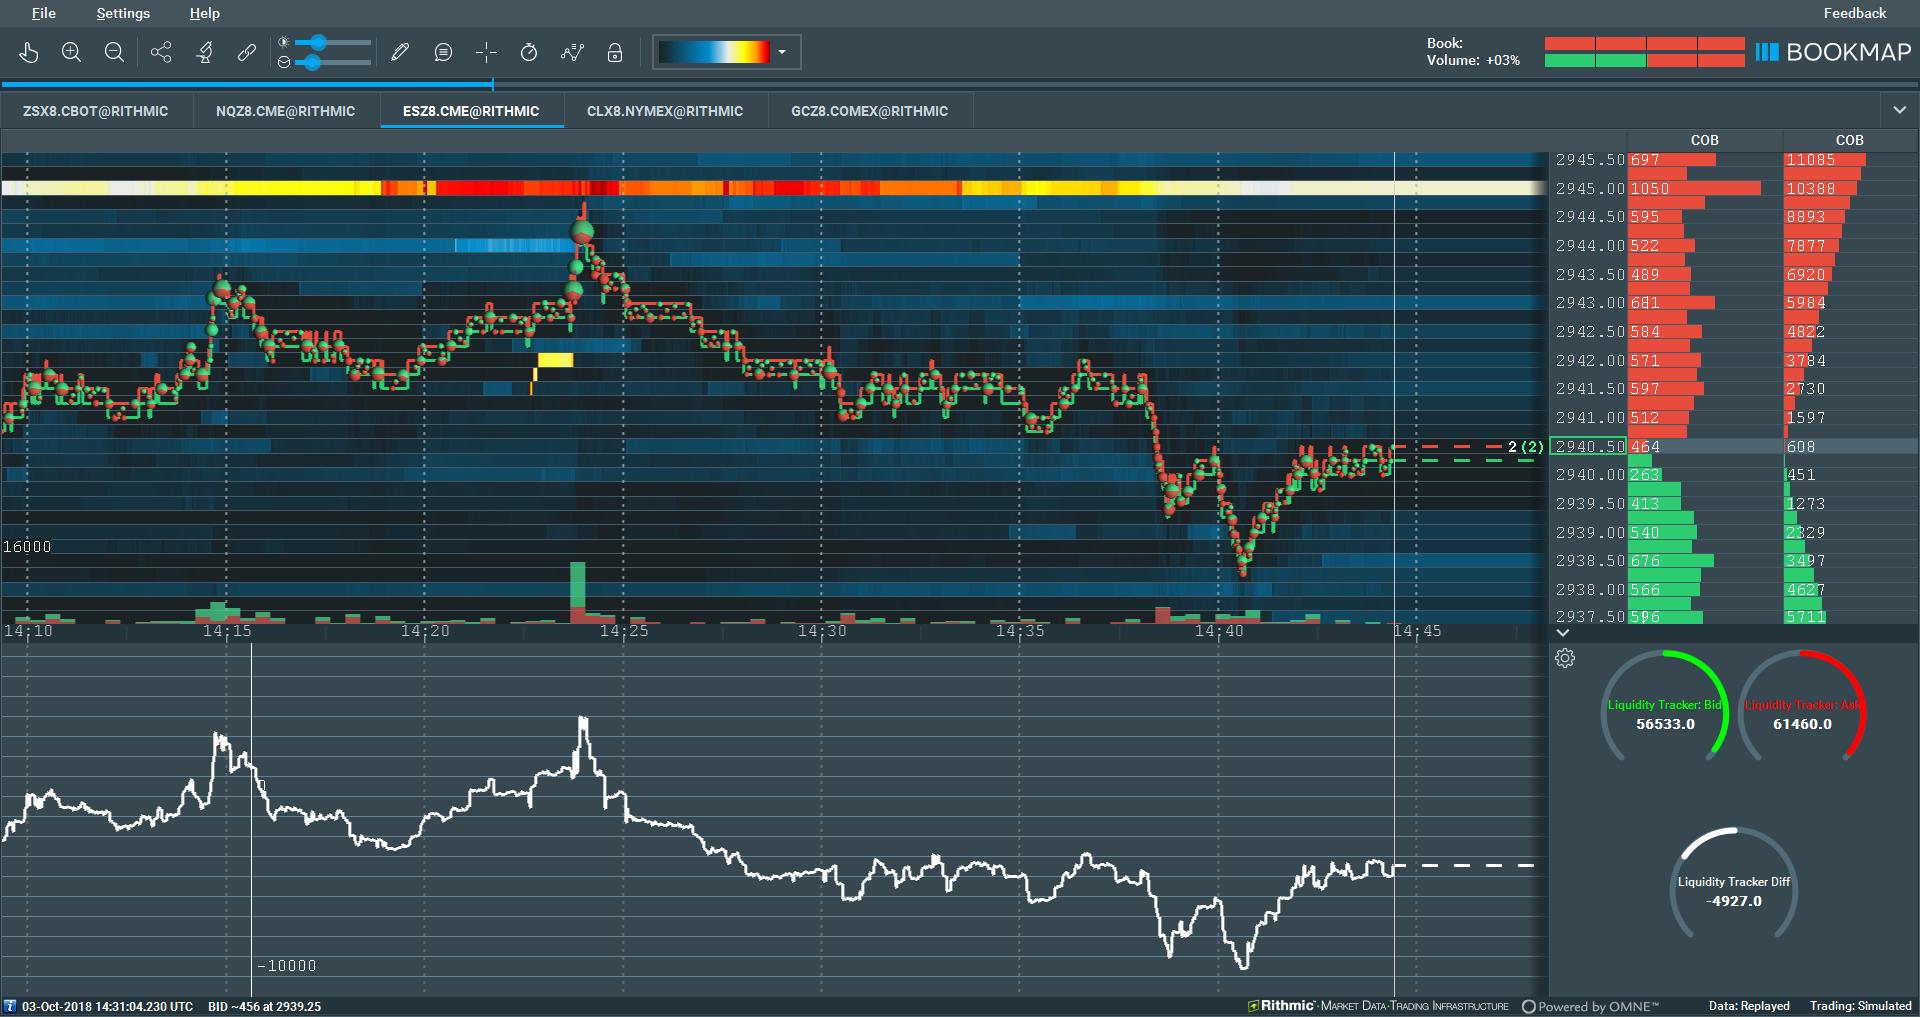Click the 2 (2) order marker on price line
The image size is (1920, 1017).
click(x=1525, y=447)
